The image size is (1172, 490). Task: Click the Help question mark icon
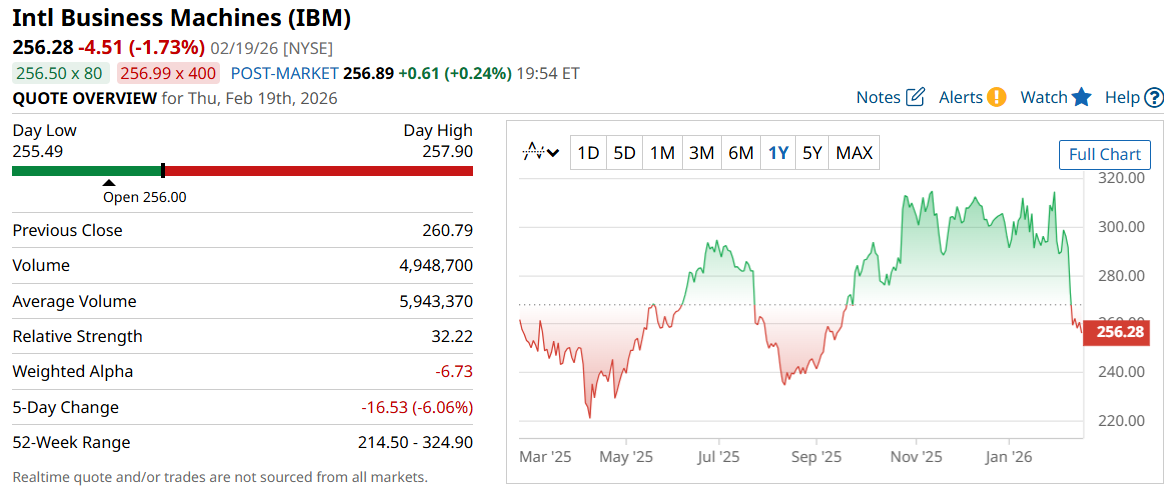pyautogui.click(x=1154, y=97)
